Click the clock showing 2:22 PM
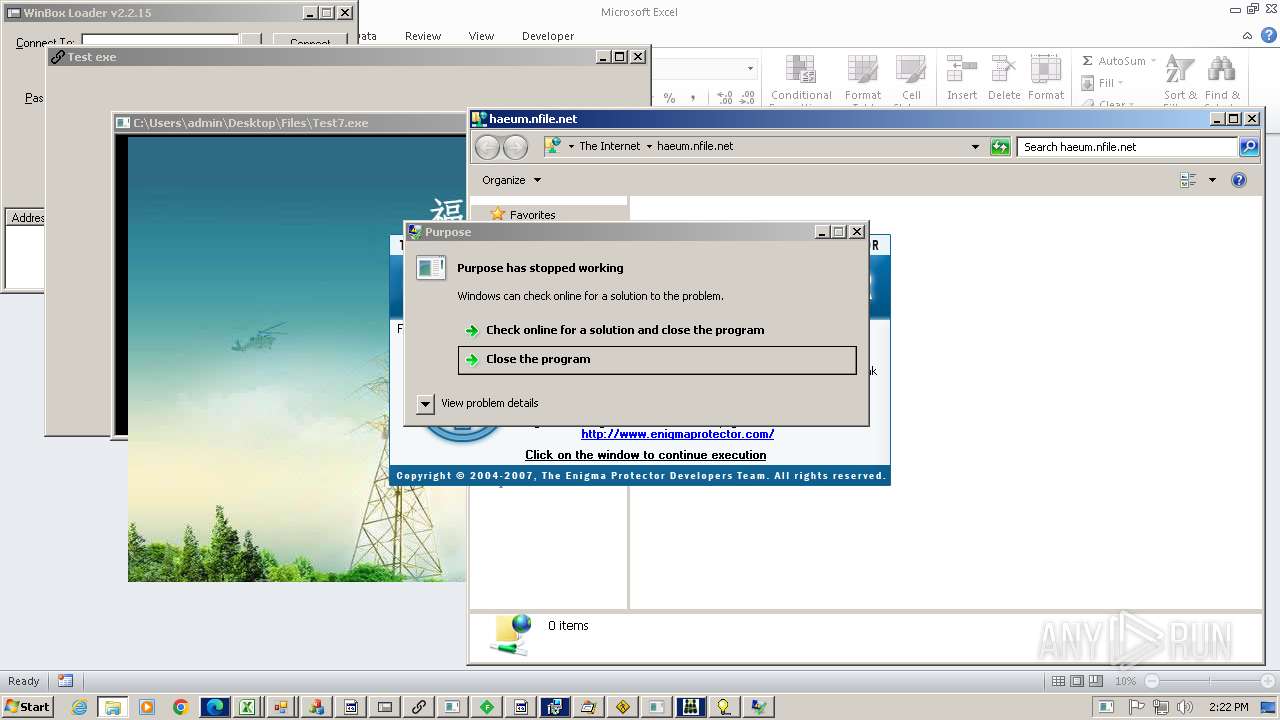This screenshot has height=720, width=1280. [x=1229, y=707]
